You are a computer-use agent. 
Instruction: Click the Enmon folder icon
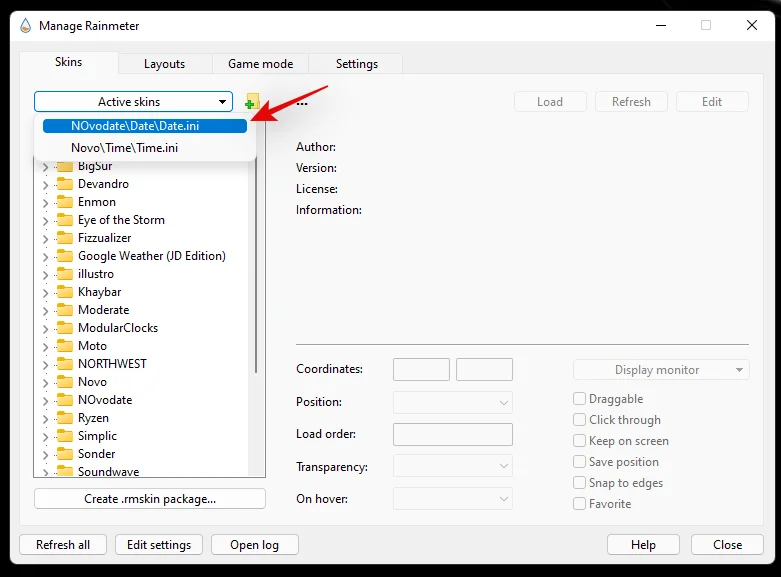point(65,202)
